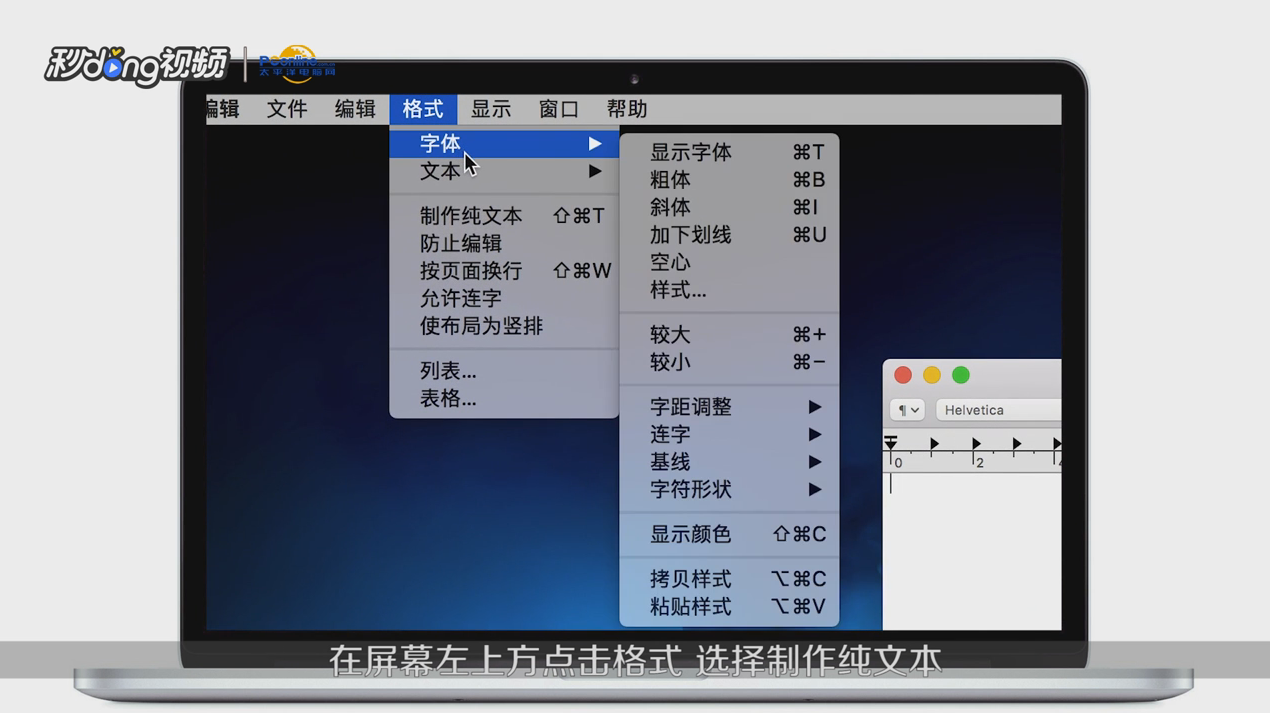Screen dimensions: 1270x713
Task: Apply 粗体 from the font submenu
Action: [729, 180]
